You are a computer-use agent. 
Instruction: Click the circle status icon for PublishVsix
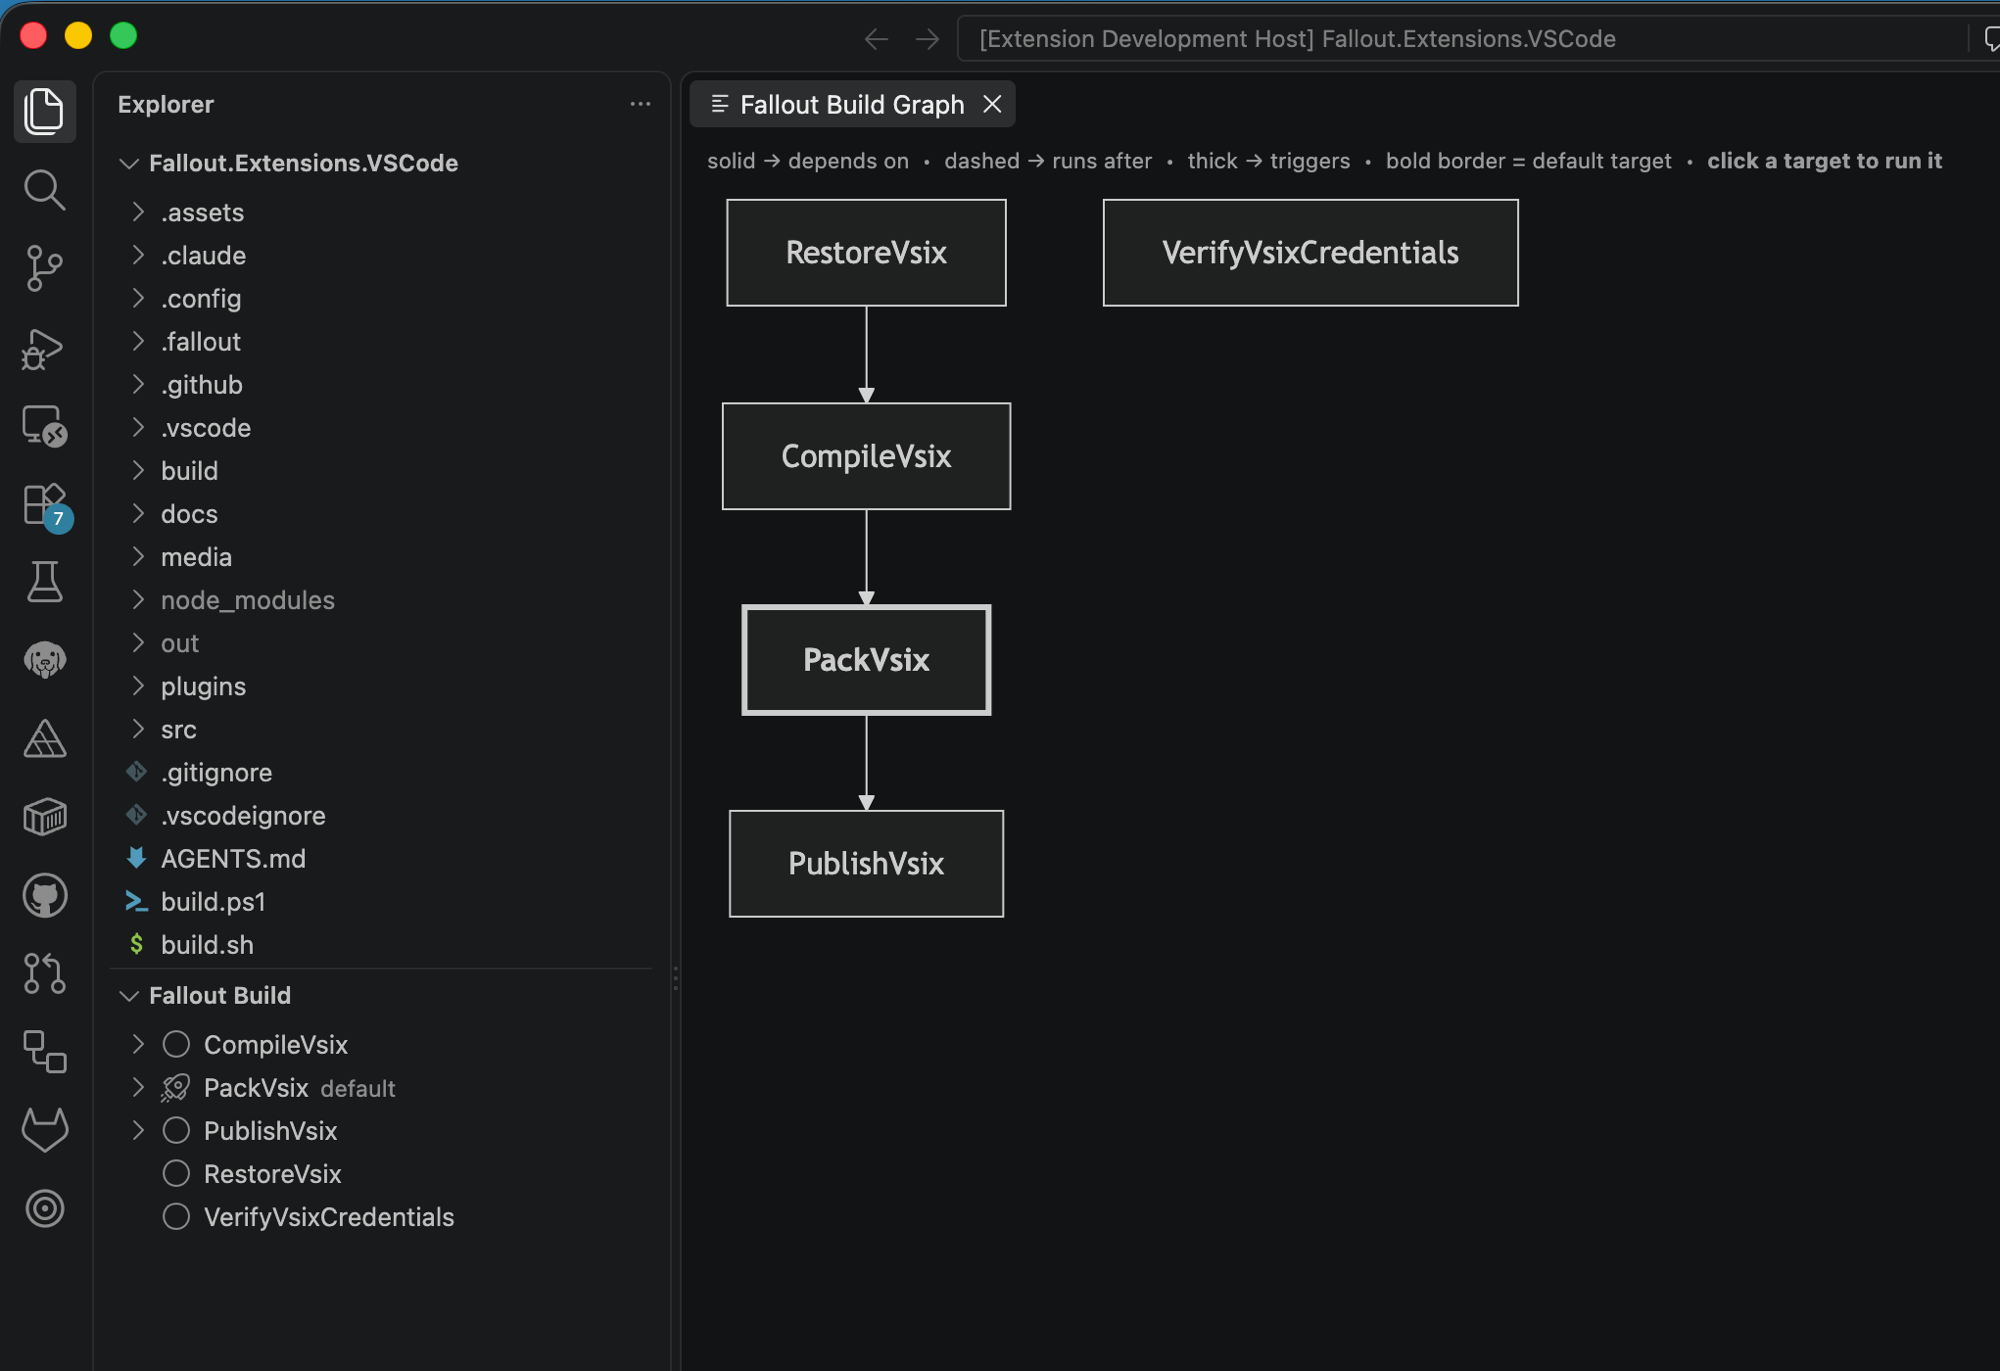(176, 1131)
